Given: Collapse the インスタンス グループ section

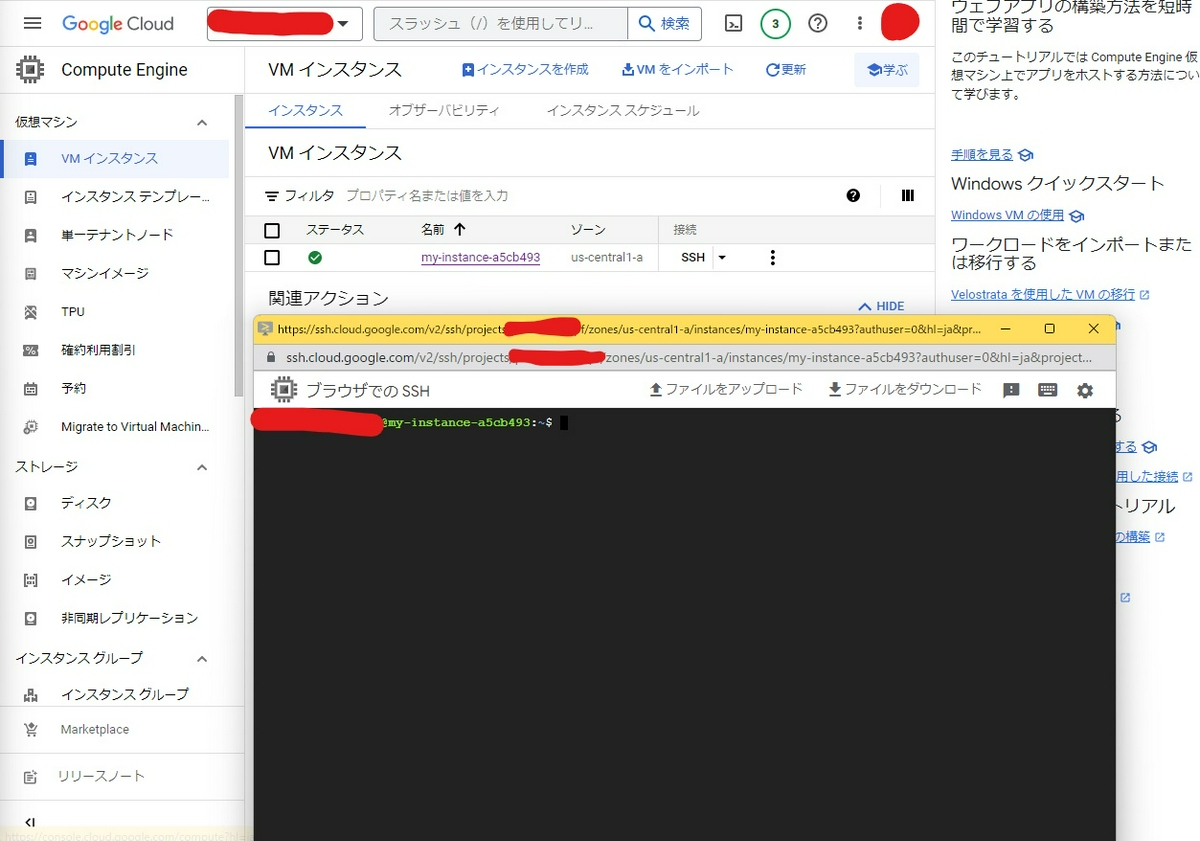Looking at the screenshot, I should click(202, 658).
